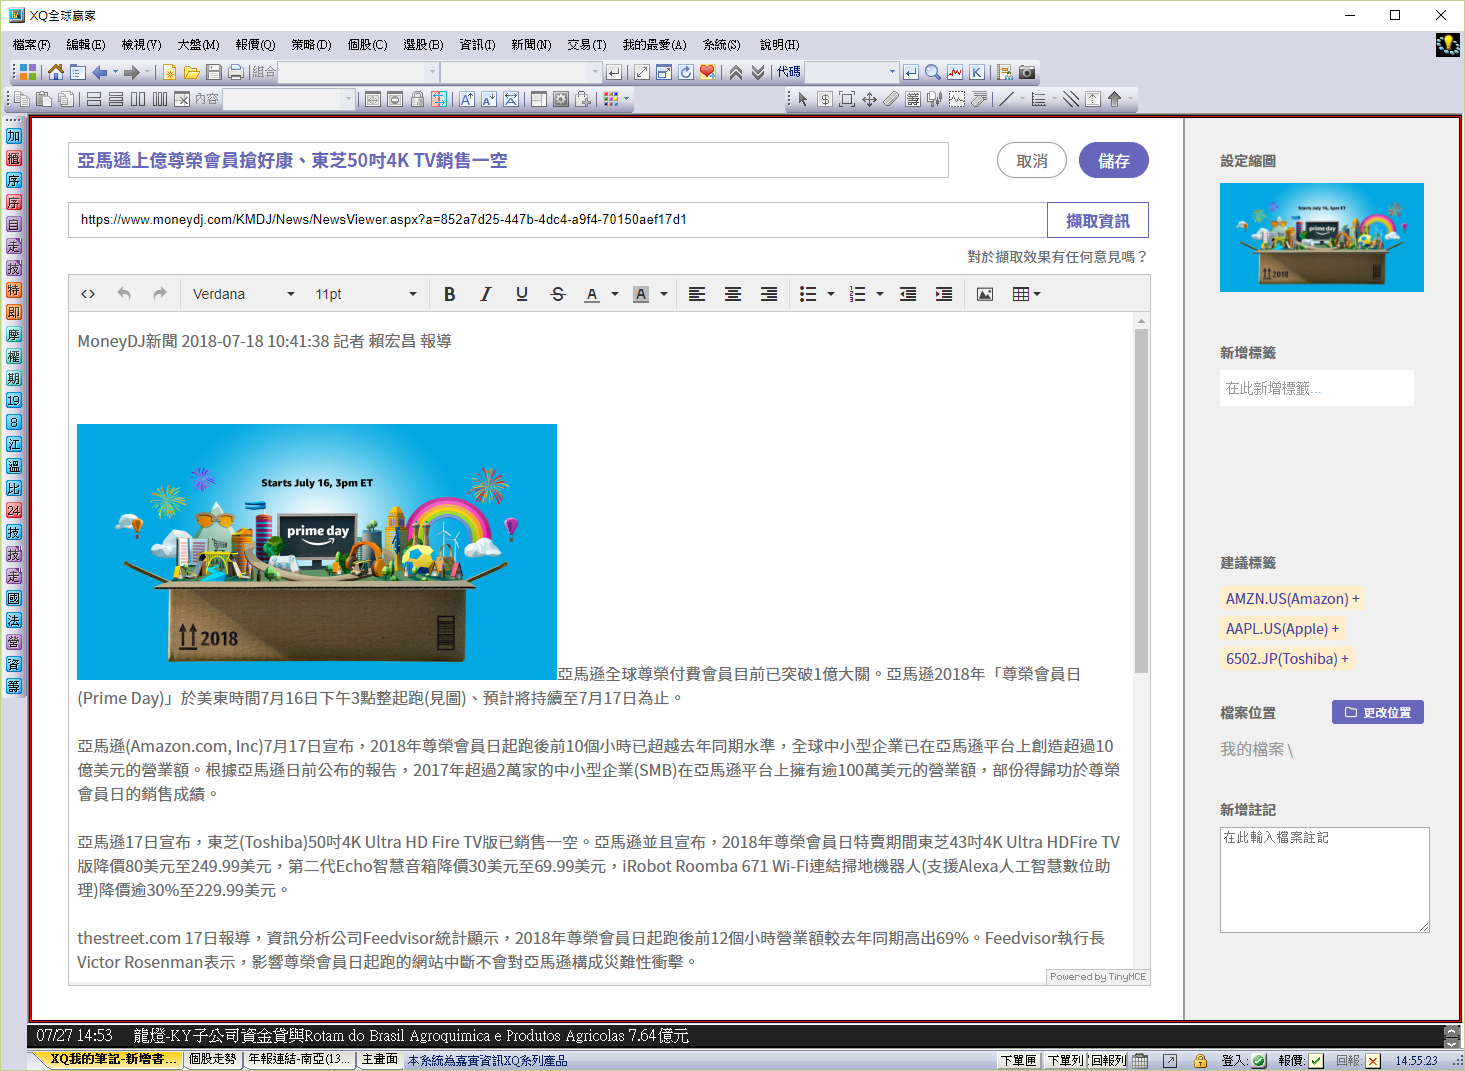Select the eraser drawing tool
Image resolution: width=1465 pixels, height=1071 pixels.
tap(891, 99)
